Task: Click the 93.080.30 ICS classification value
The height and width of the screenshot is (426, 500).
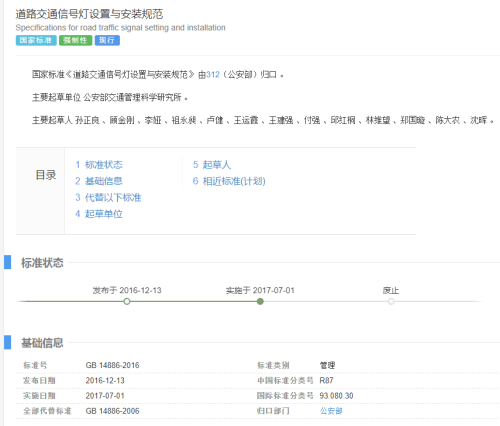Action: click(336, 396)
